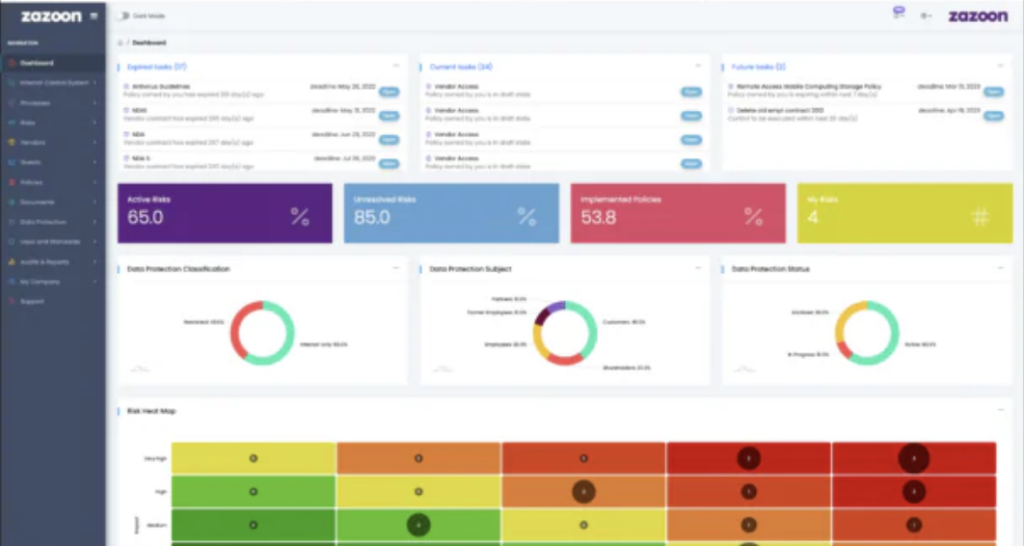Image resolution: width=1024 pixels, height=546 pixels.
Task: Click the Support sidebar icon
Action: click(x=12, y=301)
